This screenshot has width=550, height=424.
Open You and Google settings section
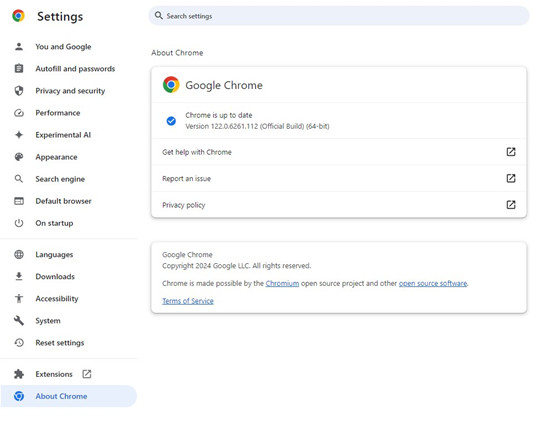click(x=63, y=47)
